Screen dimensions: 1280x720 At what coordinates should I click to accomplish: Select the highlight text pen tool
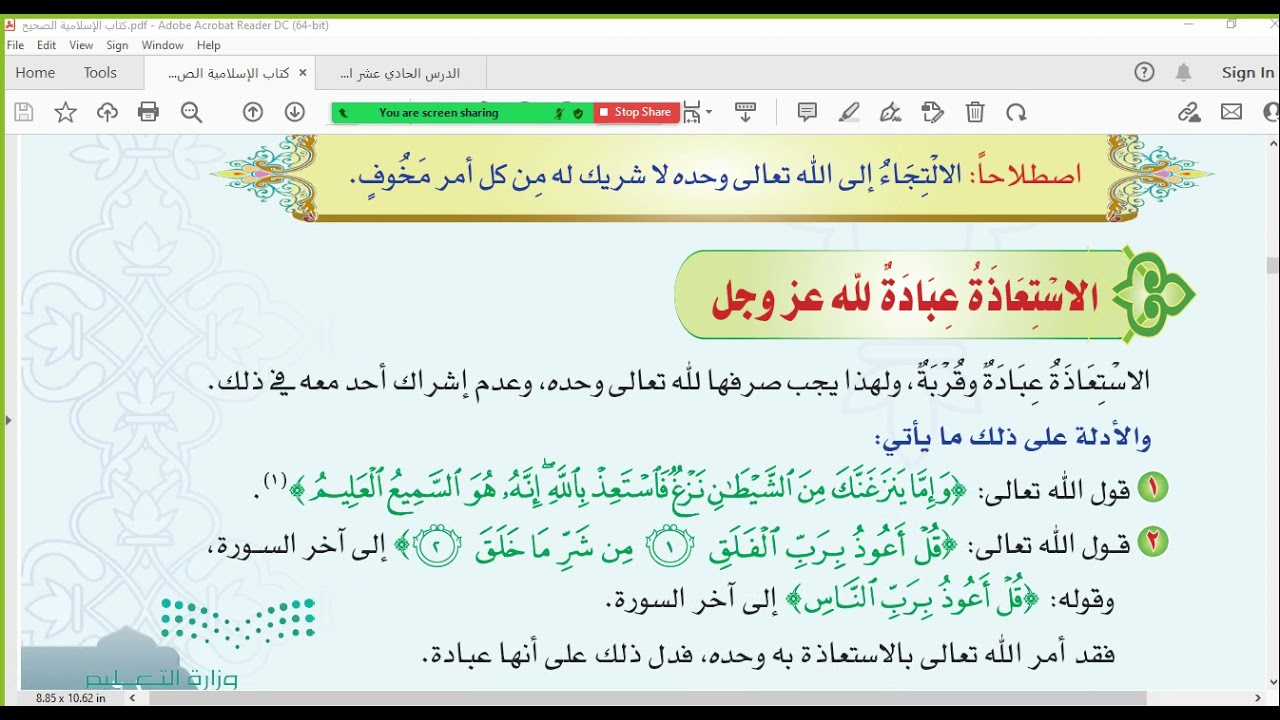(x=849, y=113)
